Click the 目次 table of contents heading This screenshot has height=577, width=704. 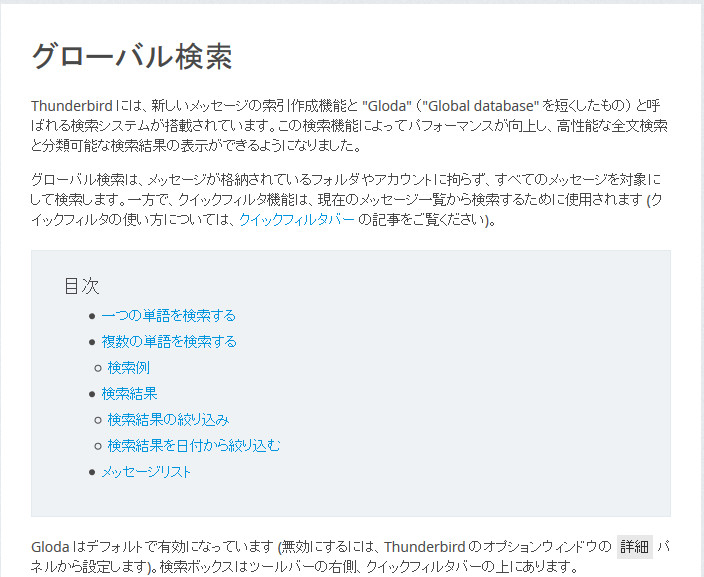[x=82, y=286]
